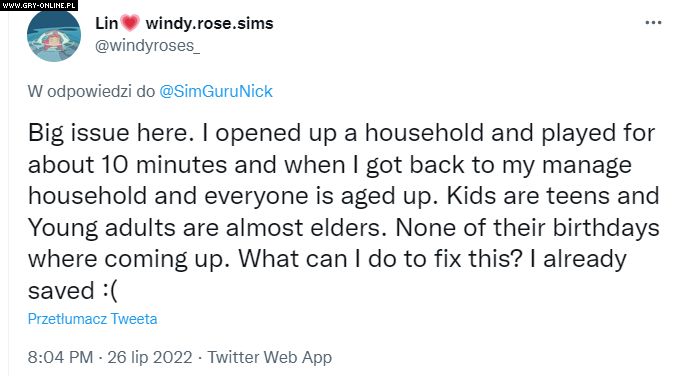Click the name Lin before the heart
The width and height of the screenshot is (682, 376).
point(107,23)
